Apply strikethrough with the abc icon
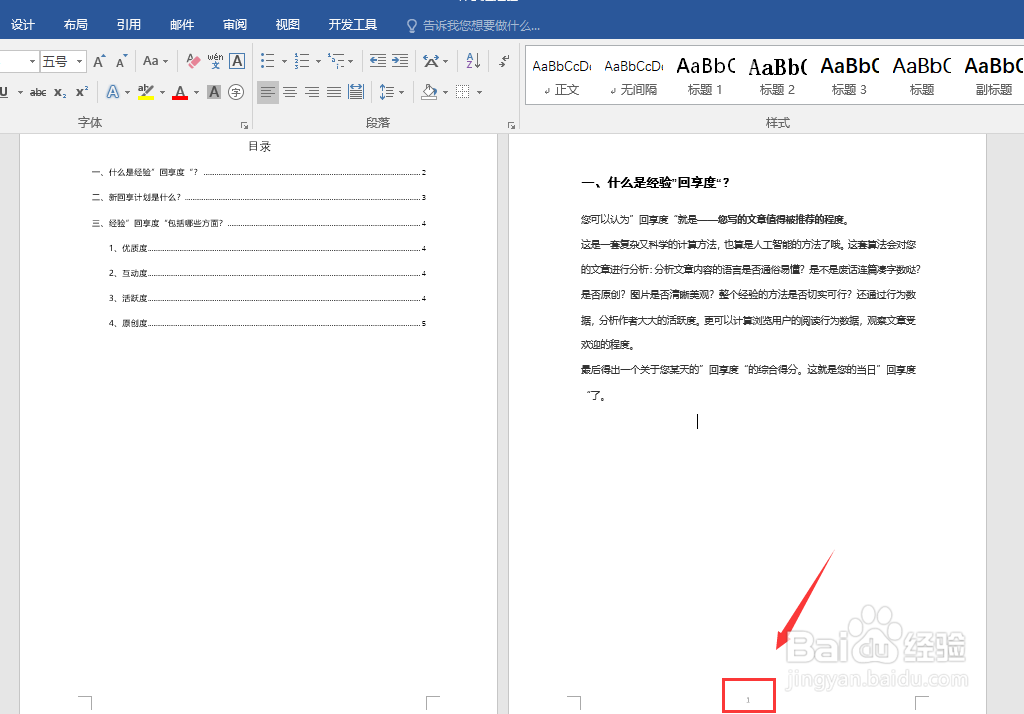The width and height of the screenshot is (1024, 714). click(x=38, y=91)
